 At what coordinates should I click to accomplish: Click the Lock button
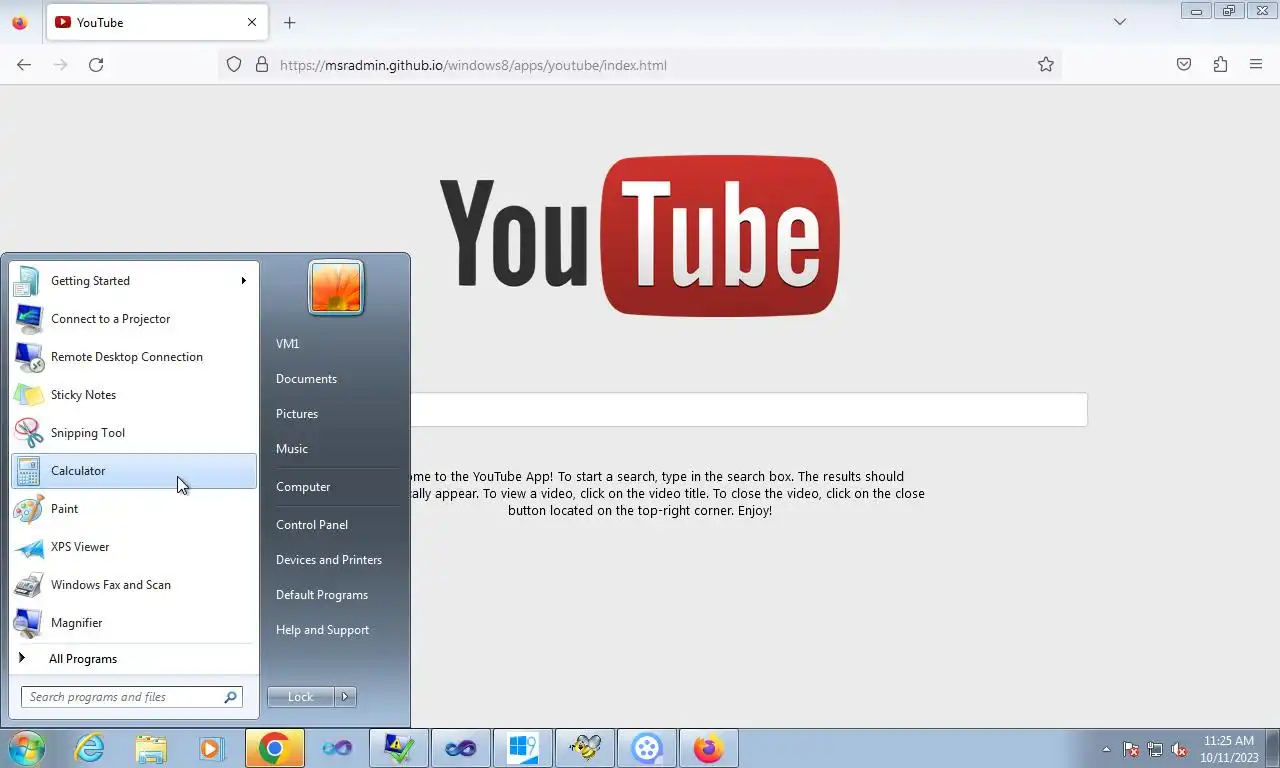(x=300, y=697)
